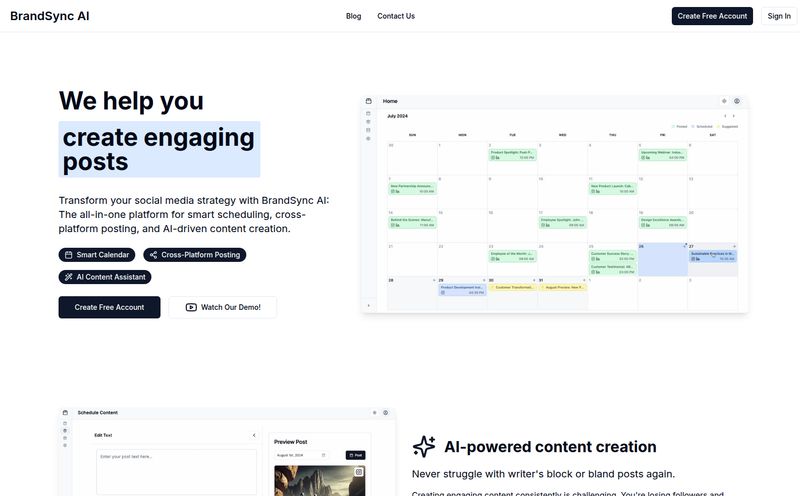Open user profile icon in Home calendar header
The image size is (800, 496).
pos(737,101)
